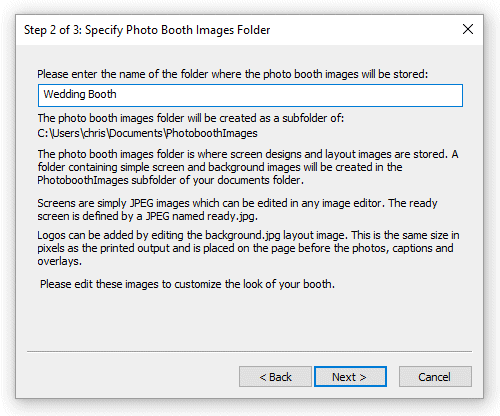
Task: Click the horizontal separator line above the buttons
Action: click(249, 351)
